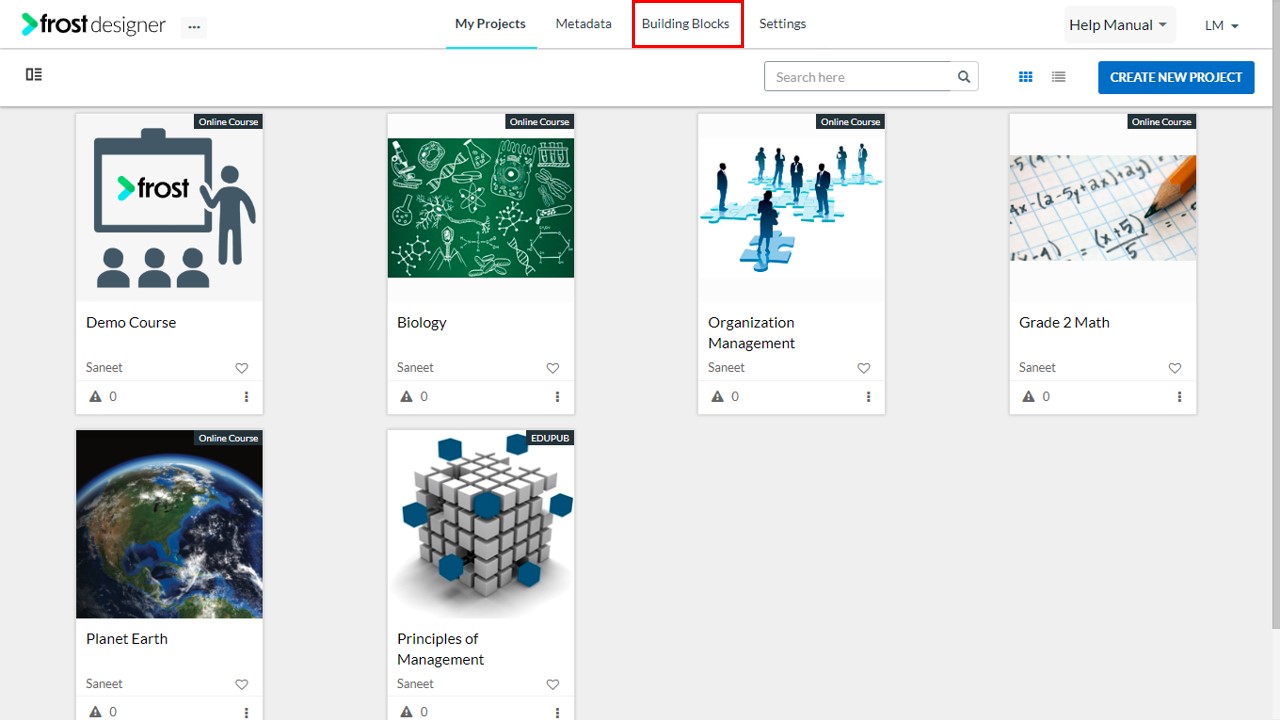Open the Settings tab

782,24
